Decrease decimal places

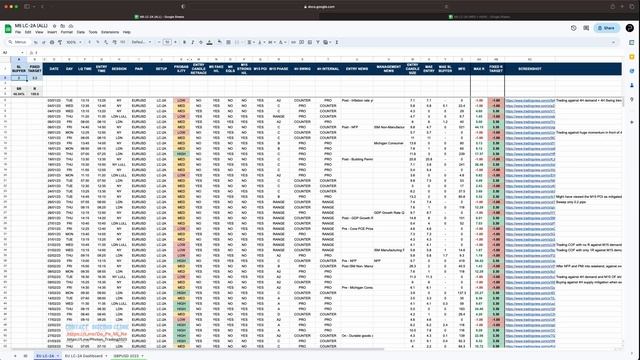[x=106, y=42]
